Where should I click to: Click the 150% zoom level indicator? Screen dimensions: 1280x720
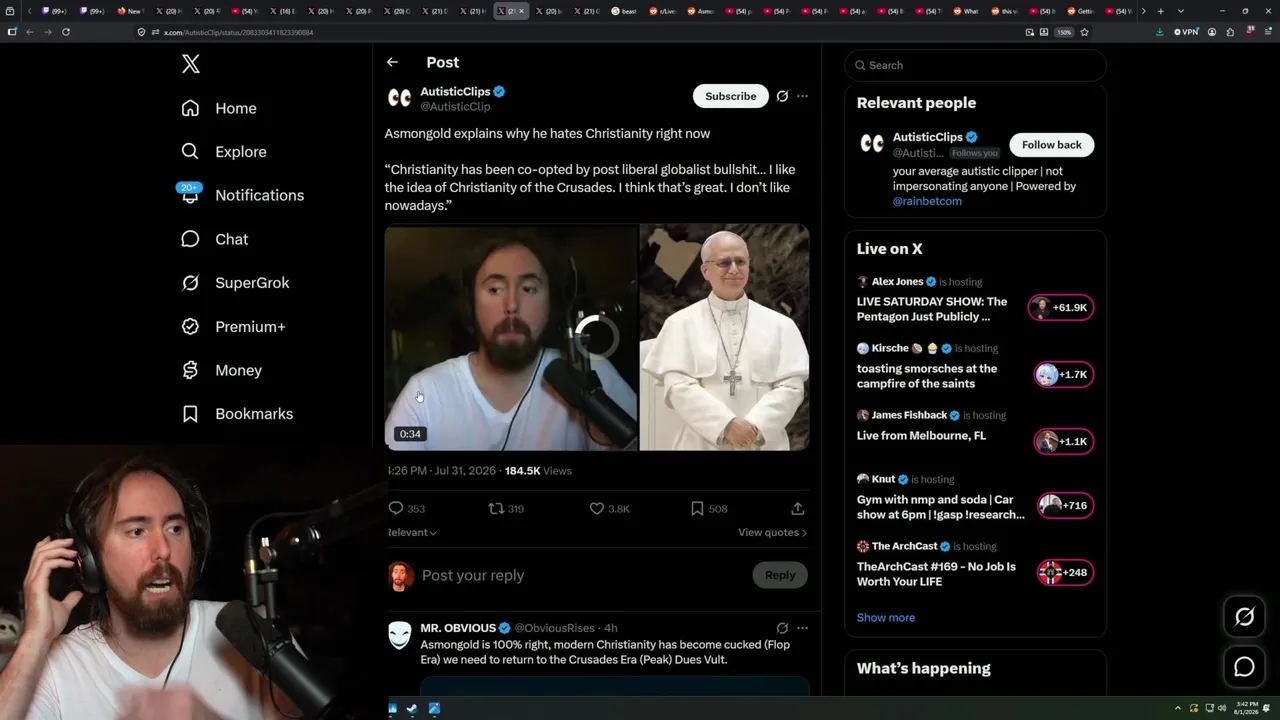[1065, 32]
